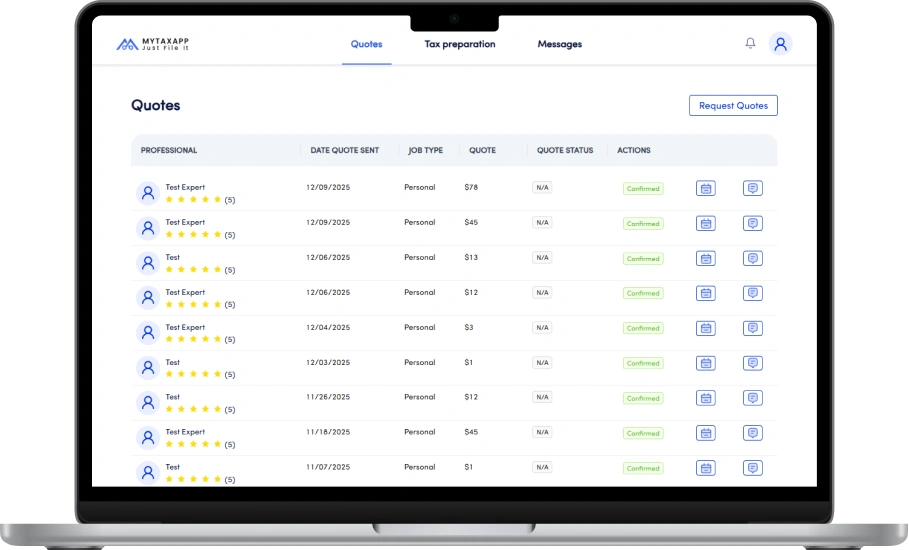Click the avatar of the 12/03/2025 professional
The width and height of the screenshot is (909, 550).
tap(148, 368)
